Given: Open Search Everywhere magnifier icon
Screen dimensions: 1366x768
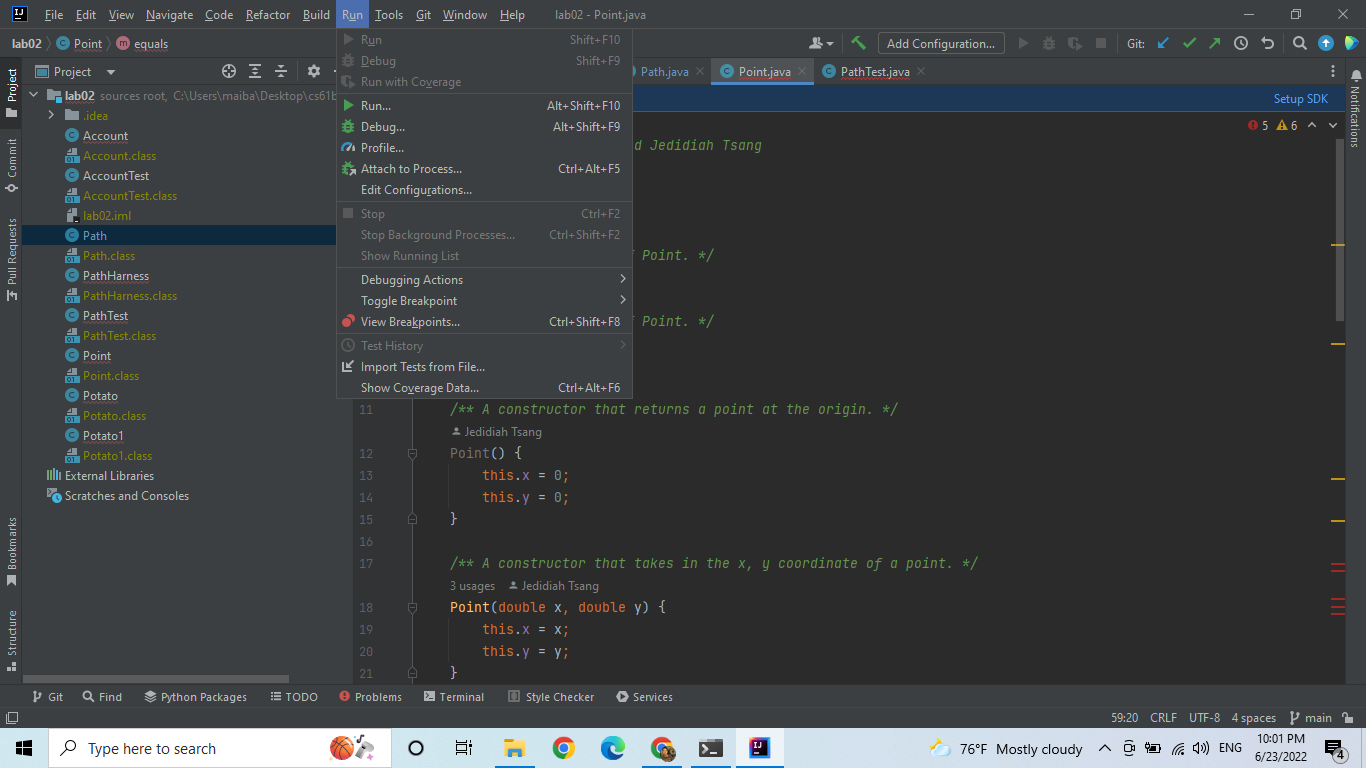Looking at the screenshot, I should [1299, 43].
